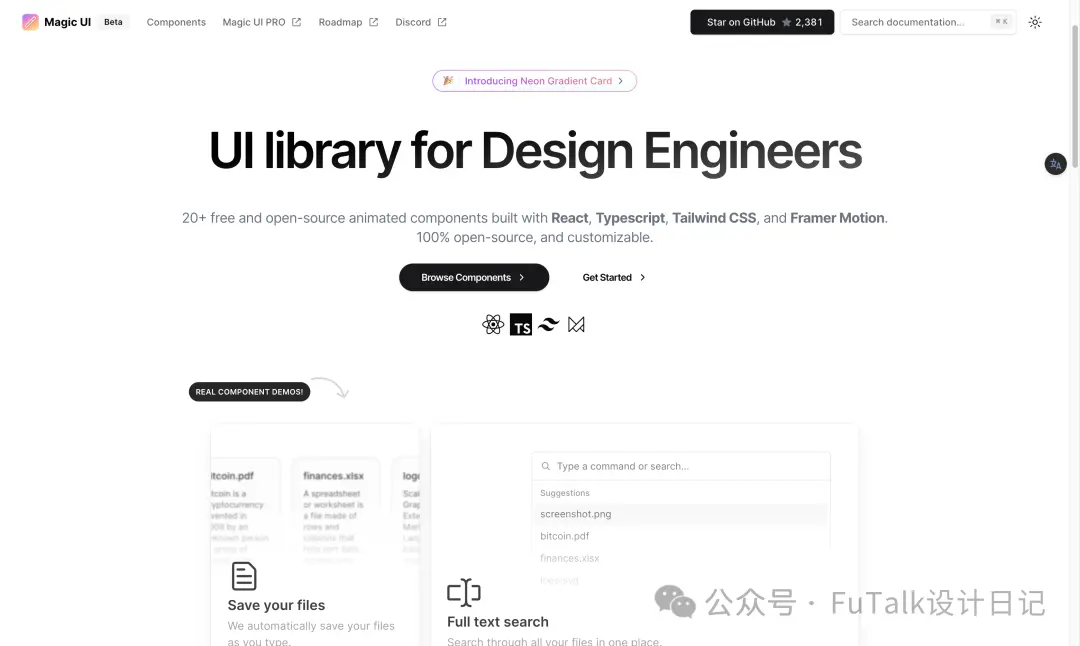Click the Type a command or search input
The height and width of the screenshot is (646, 1080).
(x=681, y=466)
